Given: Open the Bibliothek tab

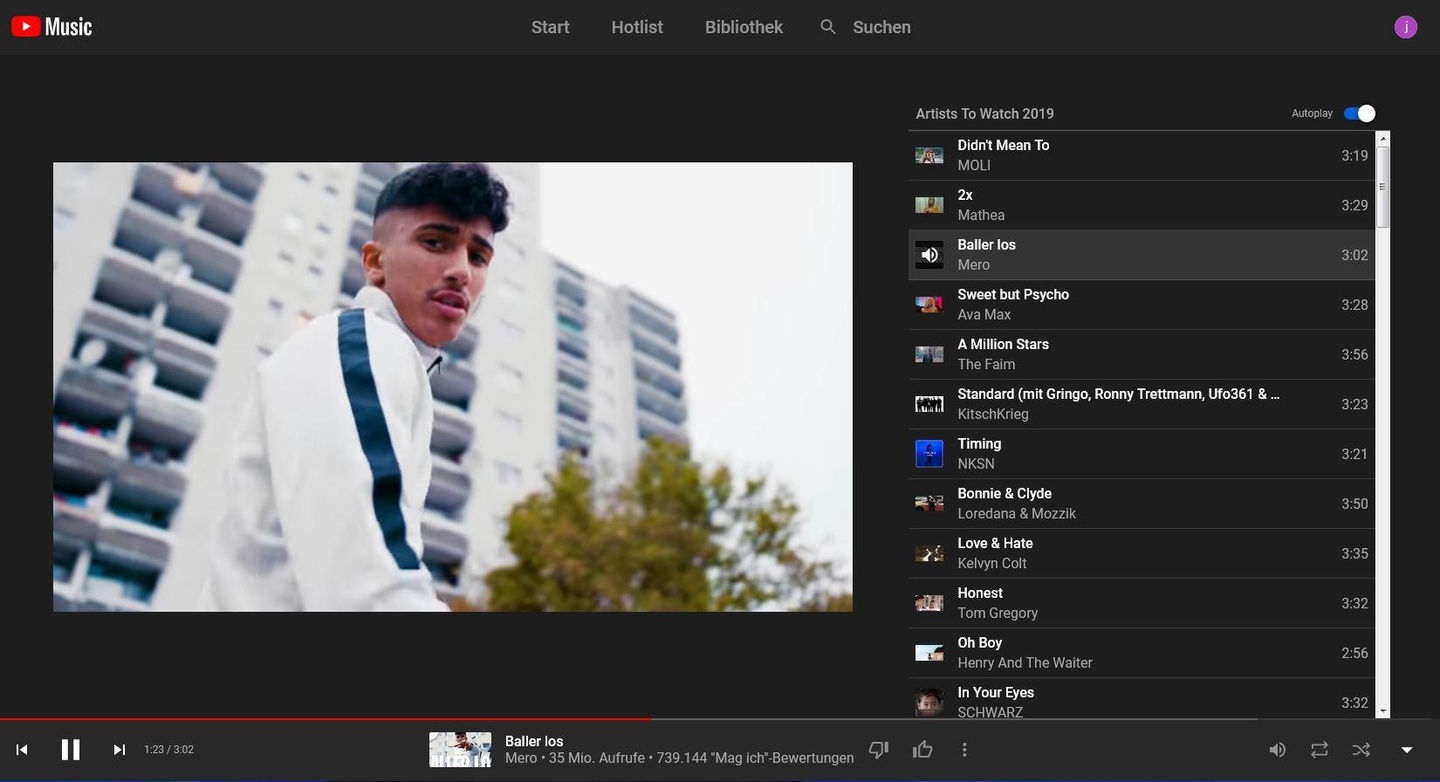Looking at the screenshot, I should pyautogui.click(x=744, y=27).
